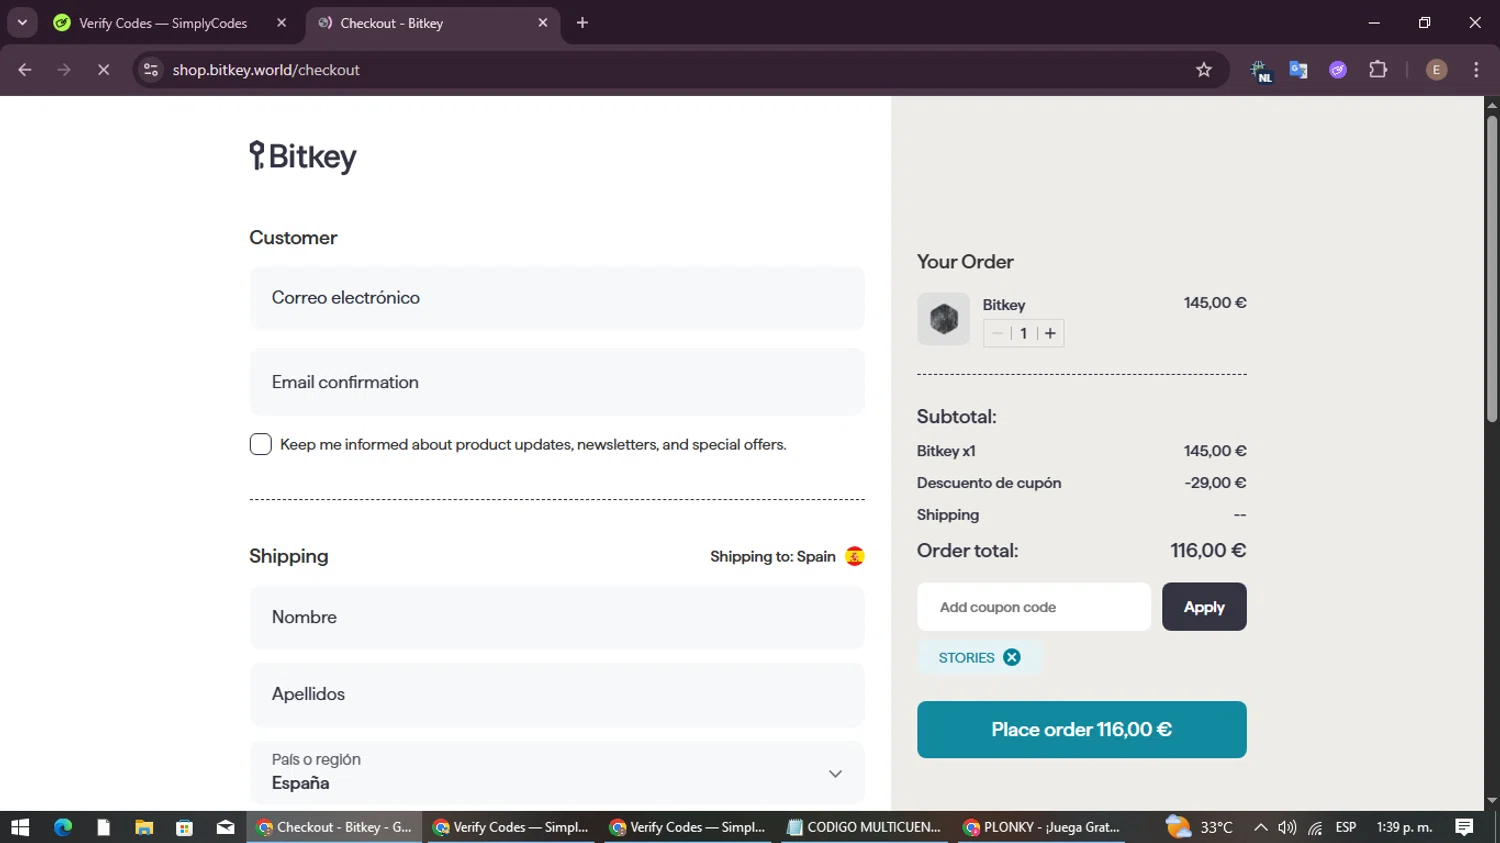
Task: Check the keep me informed checkbox
Action: click(260, 444)
